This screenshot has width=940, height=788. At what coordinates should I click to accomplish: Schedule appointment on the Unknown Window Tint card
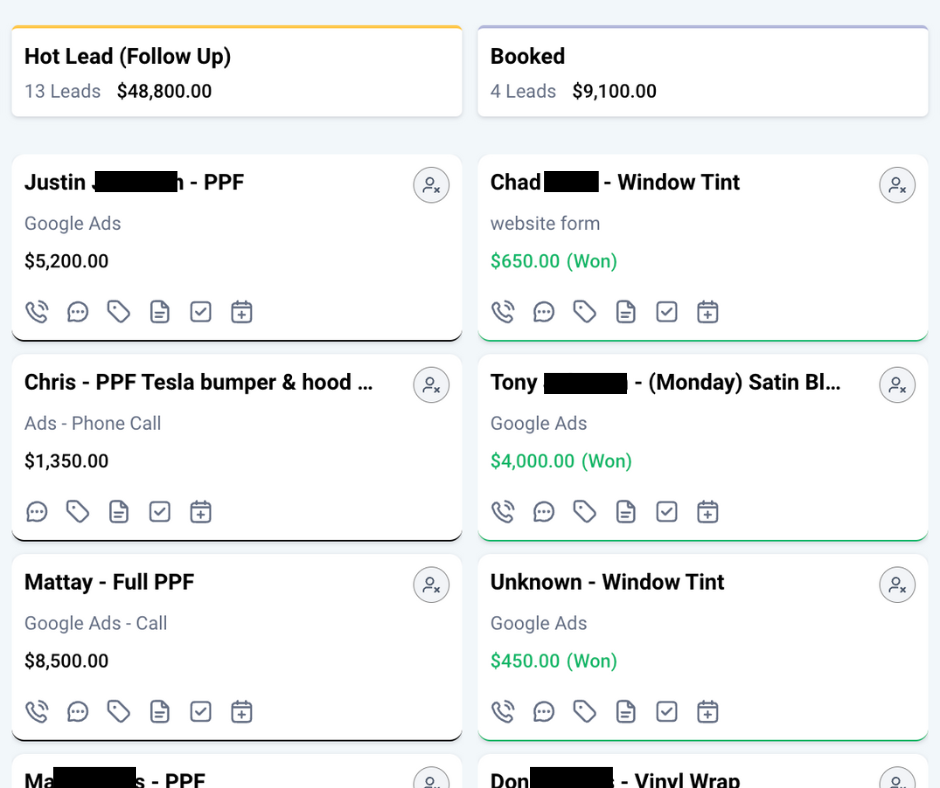(x=707, y=711)
